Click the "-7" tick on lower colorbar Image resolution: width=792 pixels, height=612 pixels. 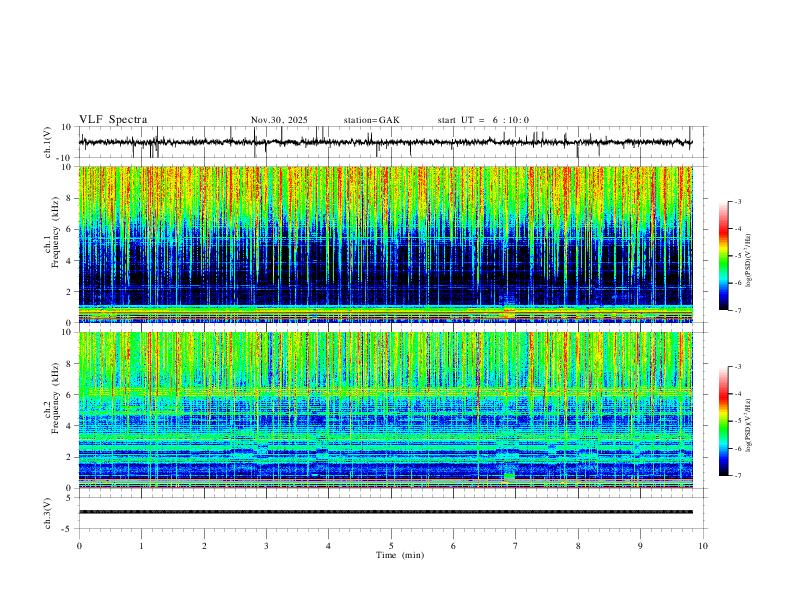coord(738,476)
